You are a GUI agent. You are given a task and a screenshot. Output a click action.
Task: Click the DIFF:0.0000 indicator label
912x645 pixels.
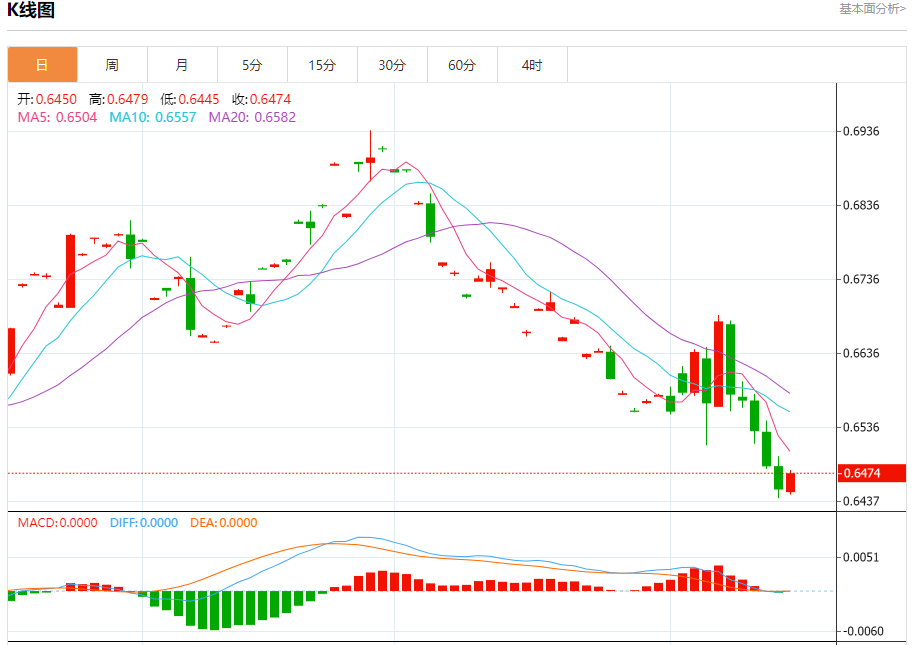[144, 523]
